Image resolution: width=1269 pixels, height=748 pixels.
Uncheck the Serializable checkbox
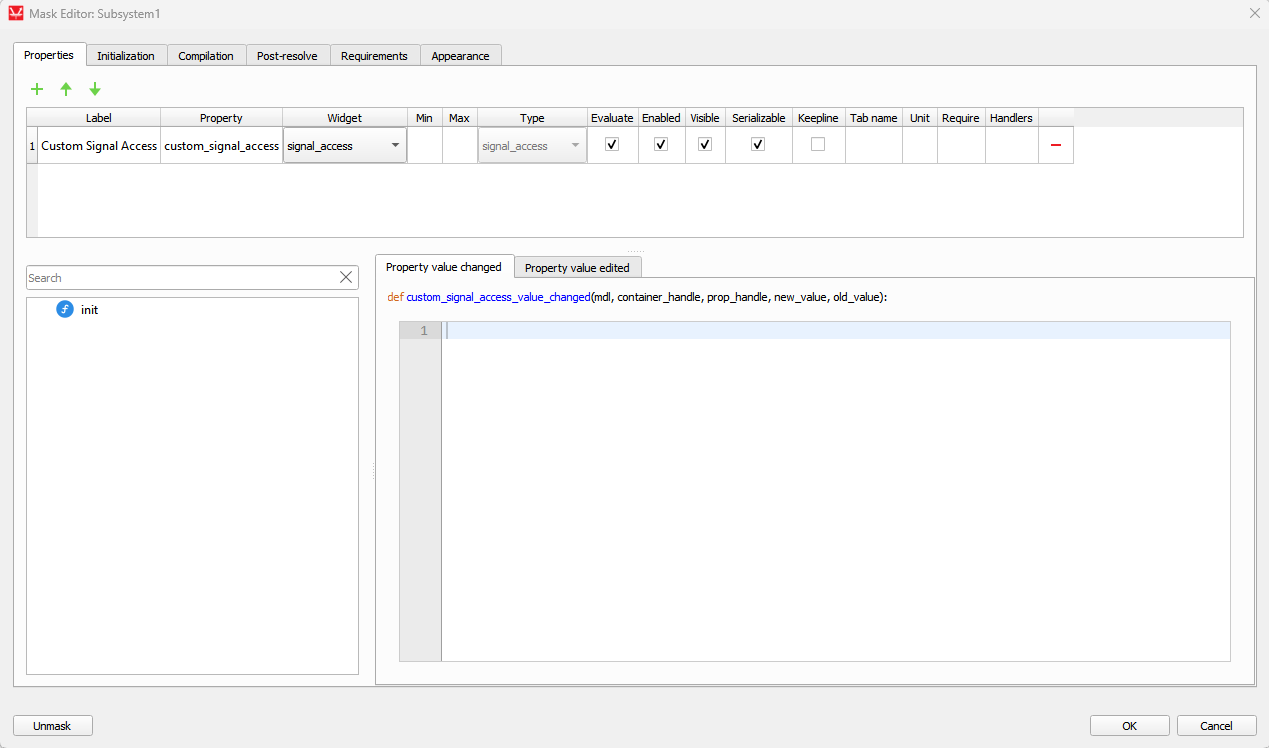tap(758, 144)
